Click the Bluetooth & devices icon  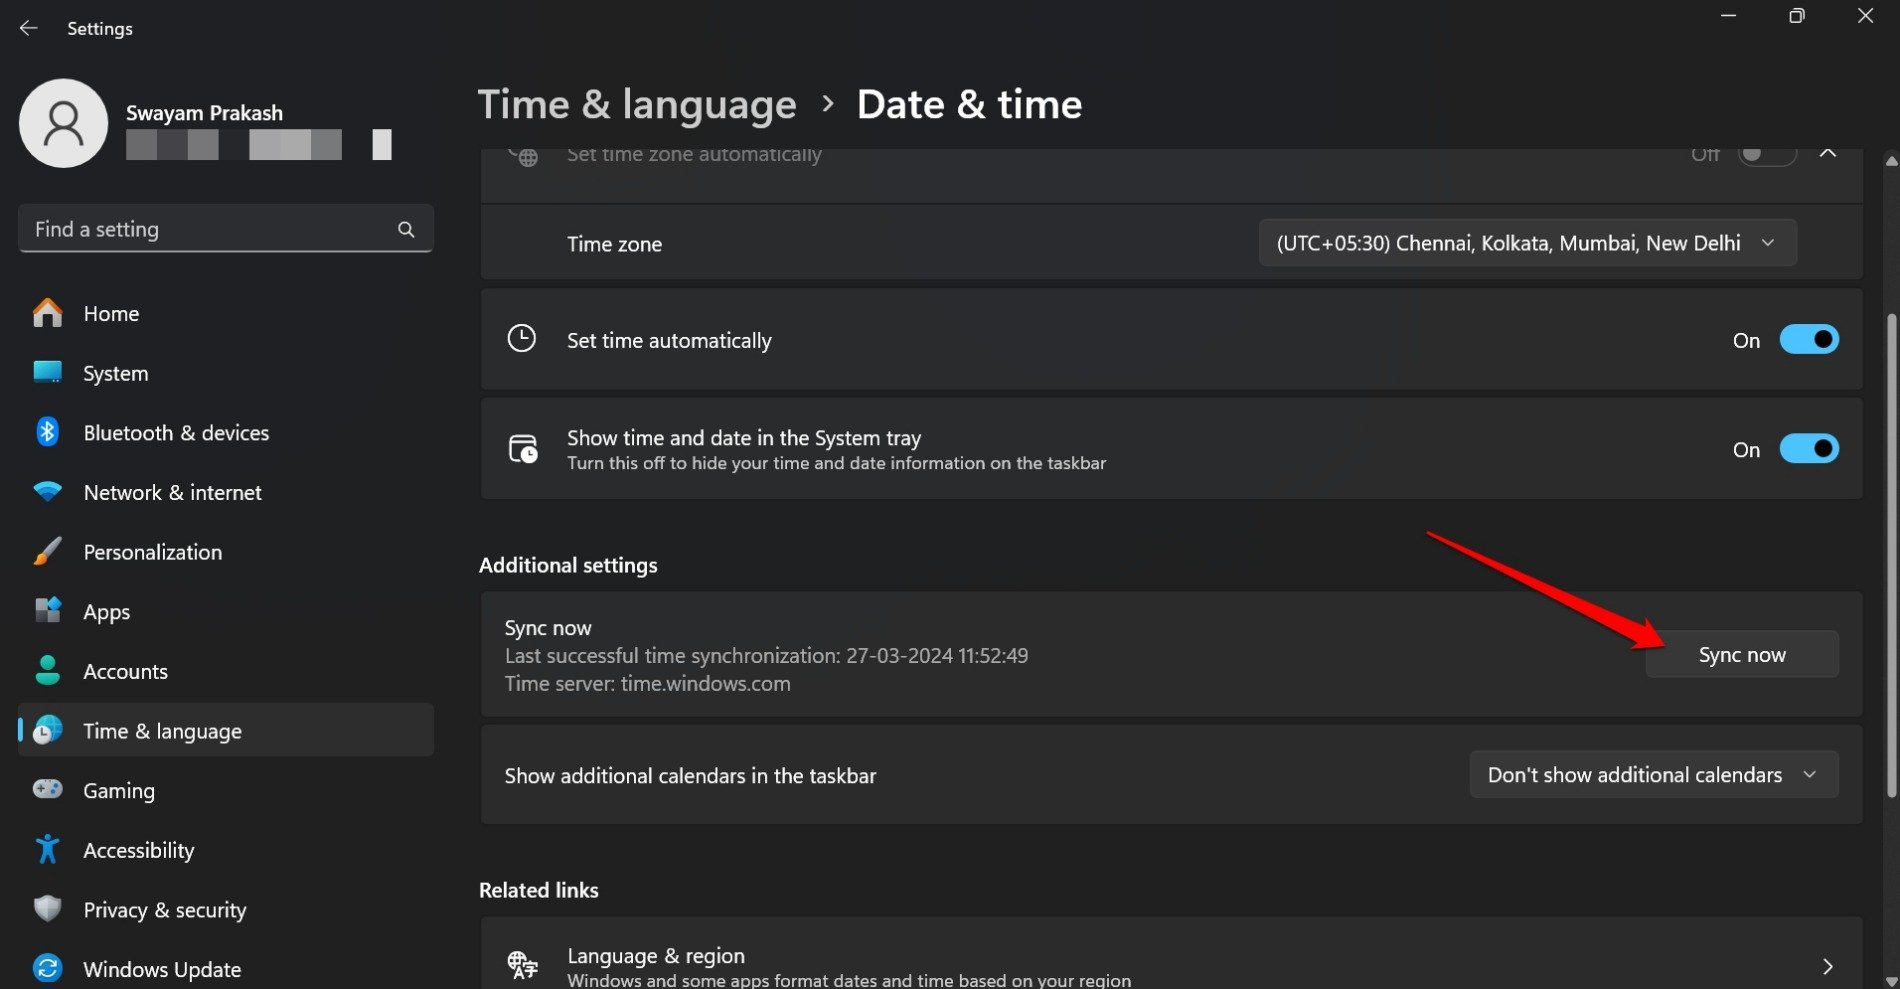[x=47, y=432]
